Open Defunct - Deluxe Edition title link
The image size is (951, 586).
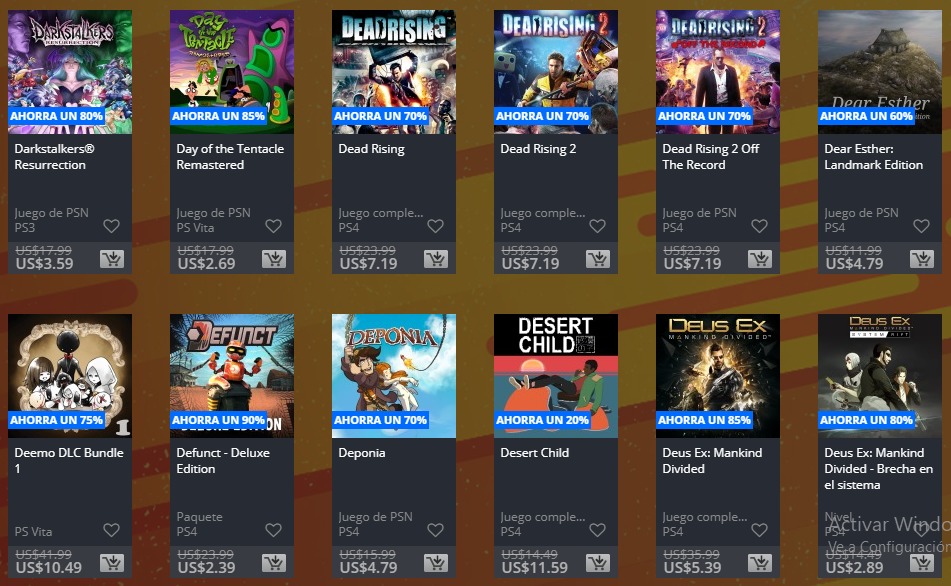click(x=223, y=460)
